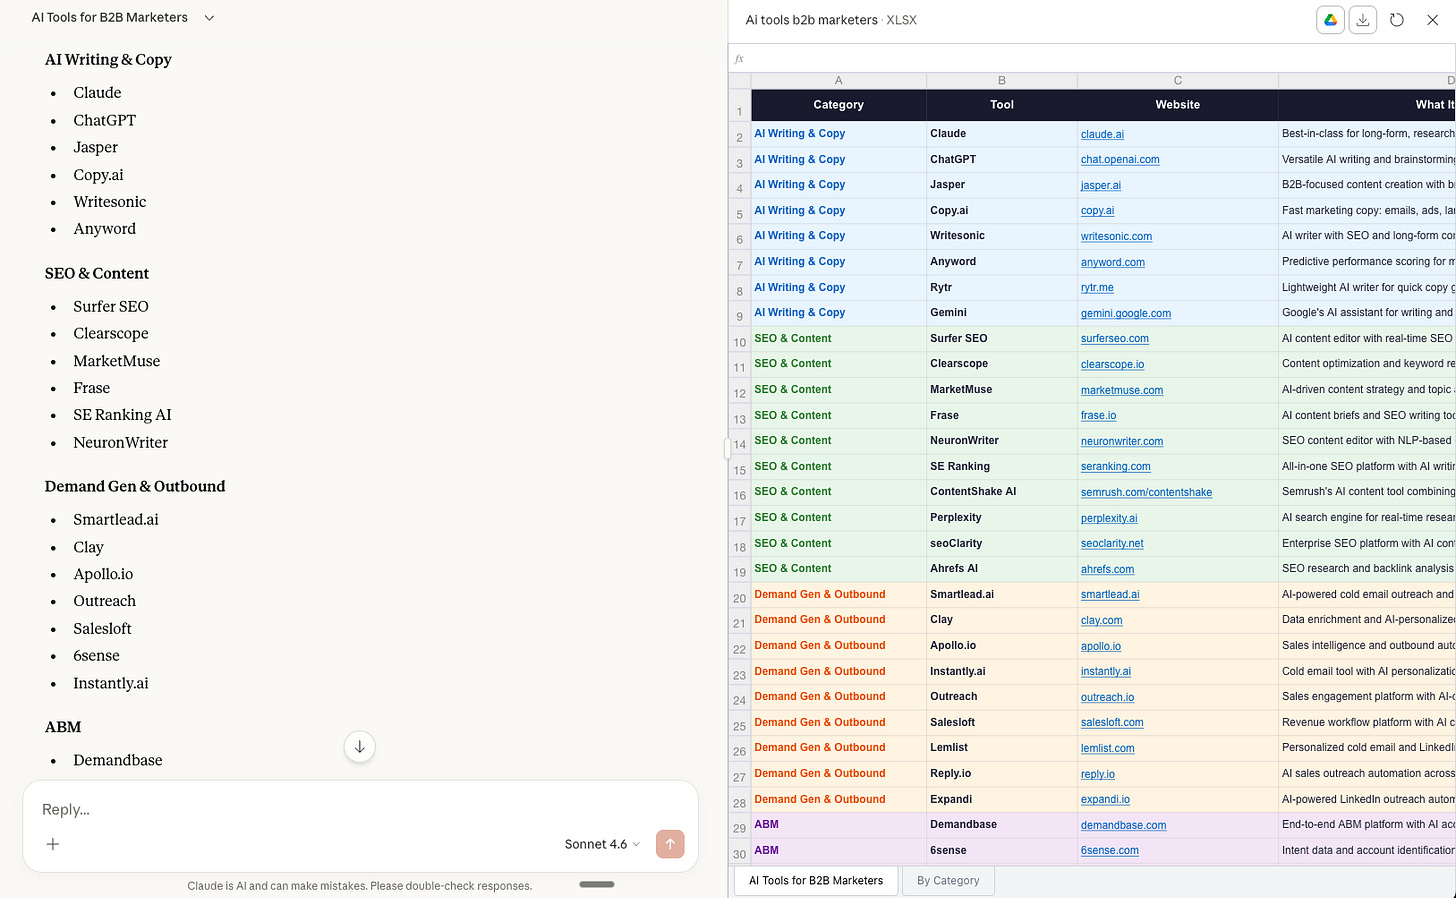Screen dimensions: 1456x898
Task: Open the jasper.ai link
Action: pyautogui.click(x=1101, y=185)
